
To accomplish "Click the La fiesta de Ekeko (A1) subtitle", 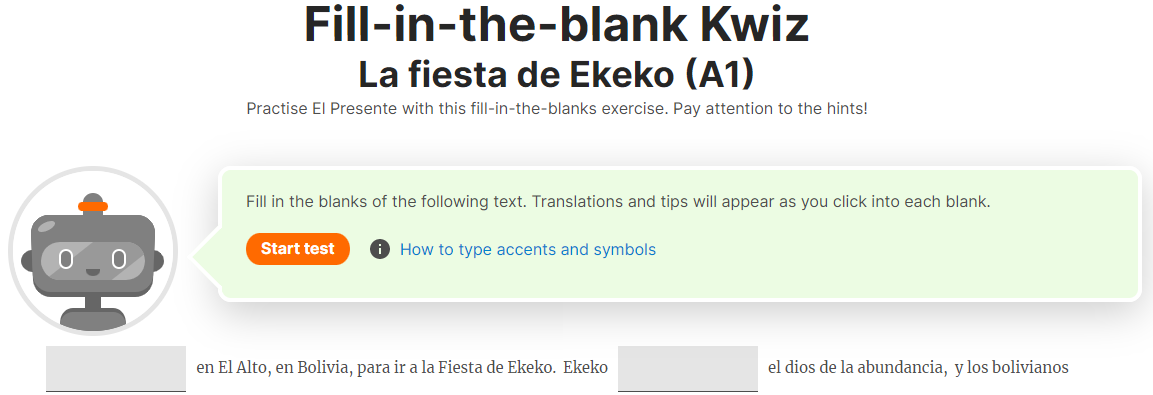I will [557, 74].
